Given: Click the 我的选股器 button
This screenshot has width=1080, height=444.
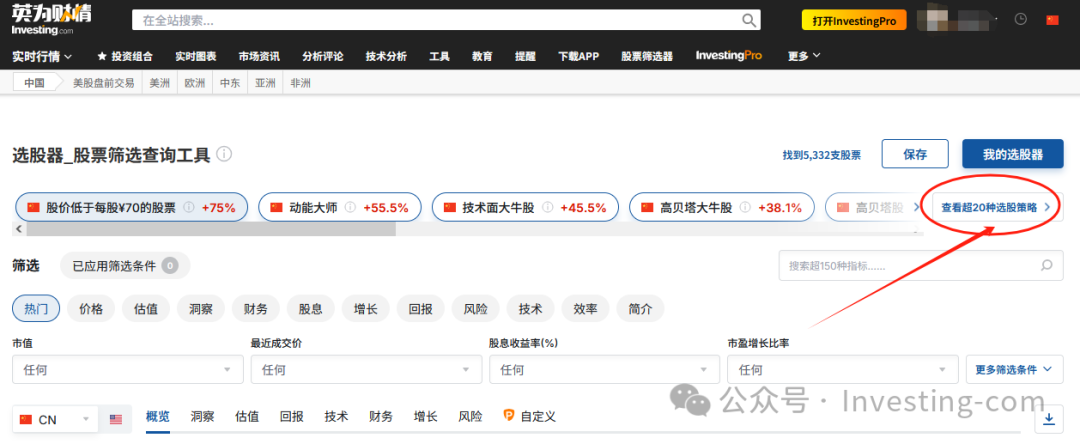Looking at the screenshot, I should 1012,154.
